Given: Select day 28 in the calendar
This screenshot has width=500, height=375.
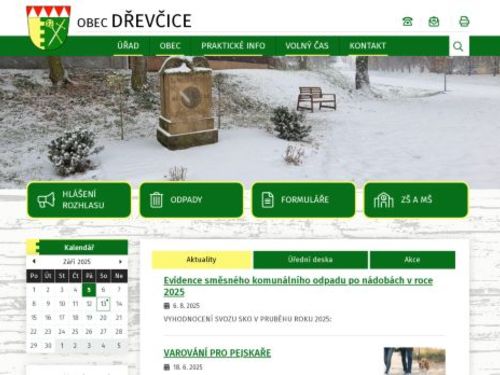Looking at the screenshot, I should (x=119, y=332).
